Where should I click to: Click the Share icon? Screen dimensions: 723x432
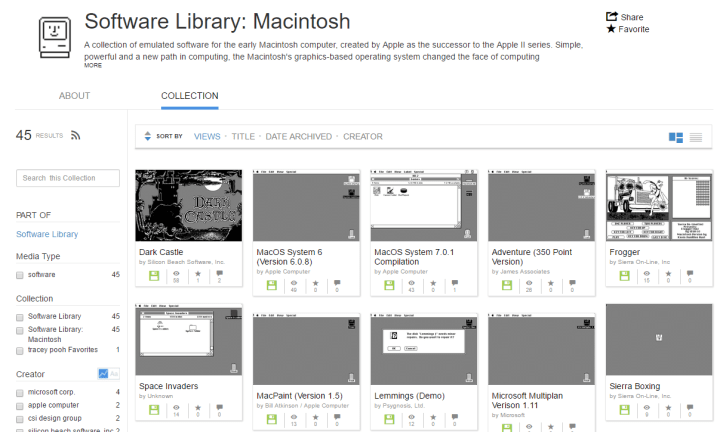[x=611, y=17]
